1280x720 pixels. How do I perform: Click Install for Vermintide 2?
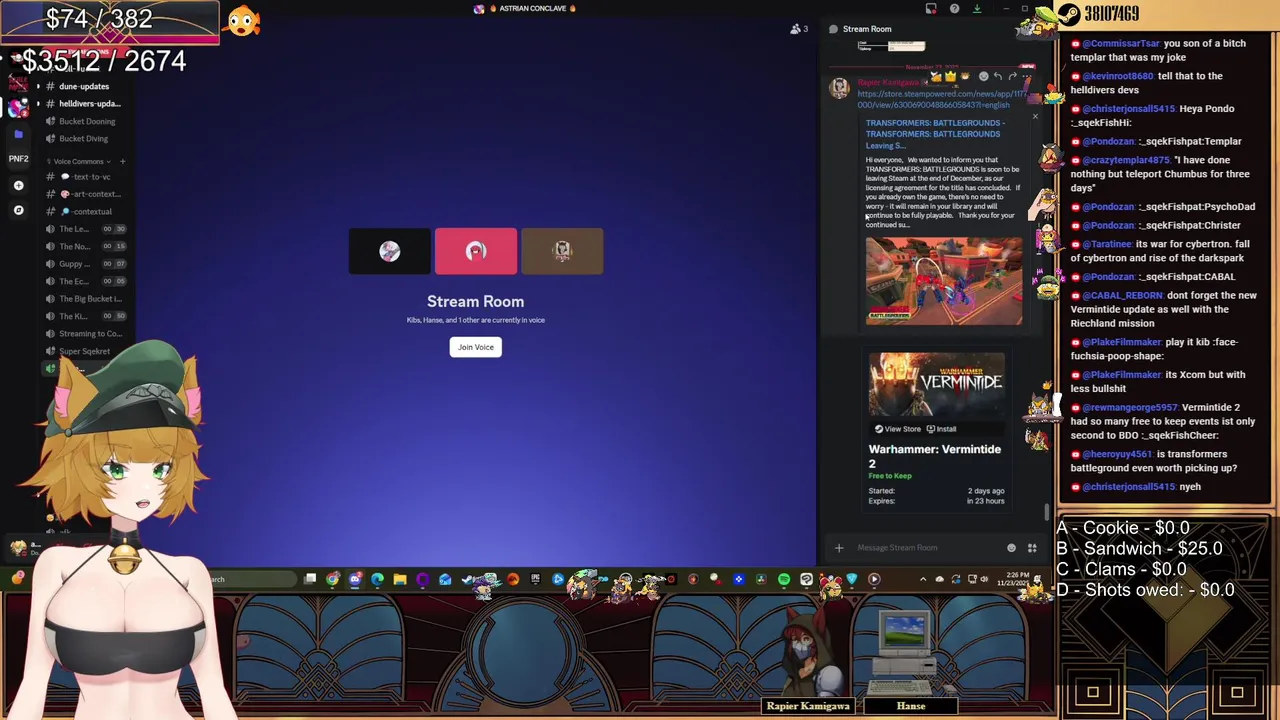point(940,429)
